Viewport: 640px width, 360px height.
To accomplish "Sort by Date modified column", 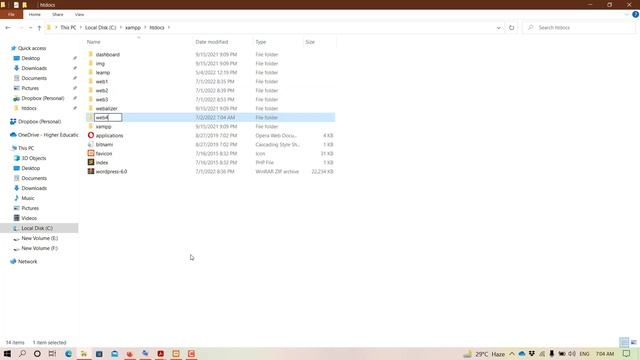I will [211, 42].
